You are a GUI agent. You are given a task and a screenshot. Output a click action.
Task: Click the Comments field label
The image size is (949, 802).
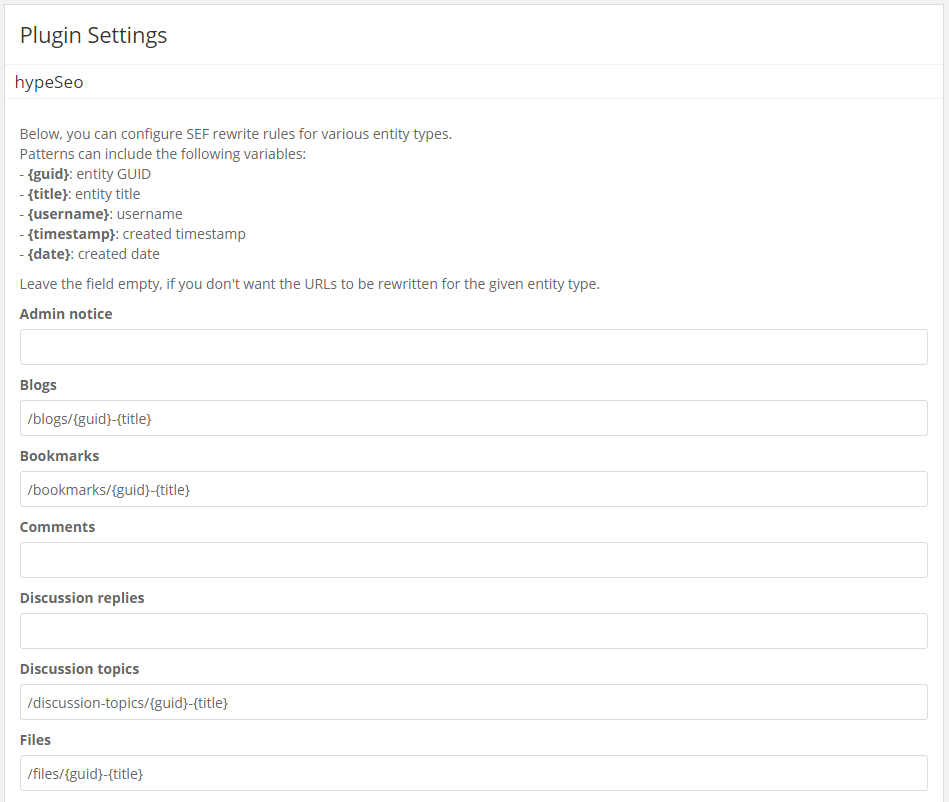pos(57,527)
